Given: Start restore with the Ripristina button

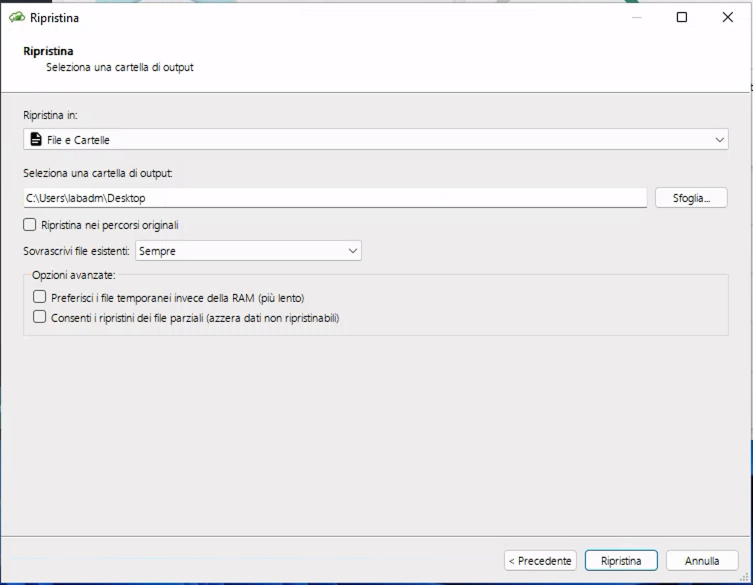Looking at the screenshot, I should [x=621, y=561].
